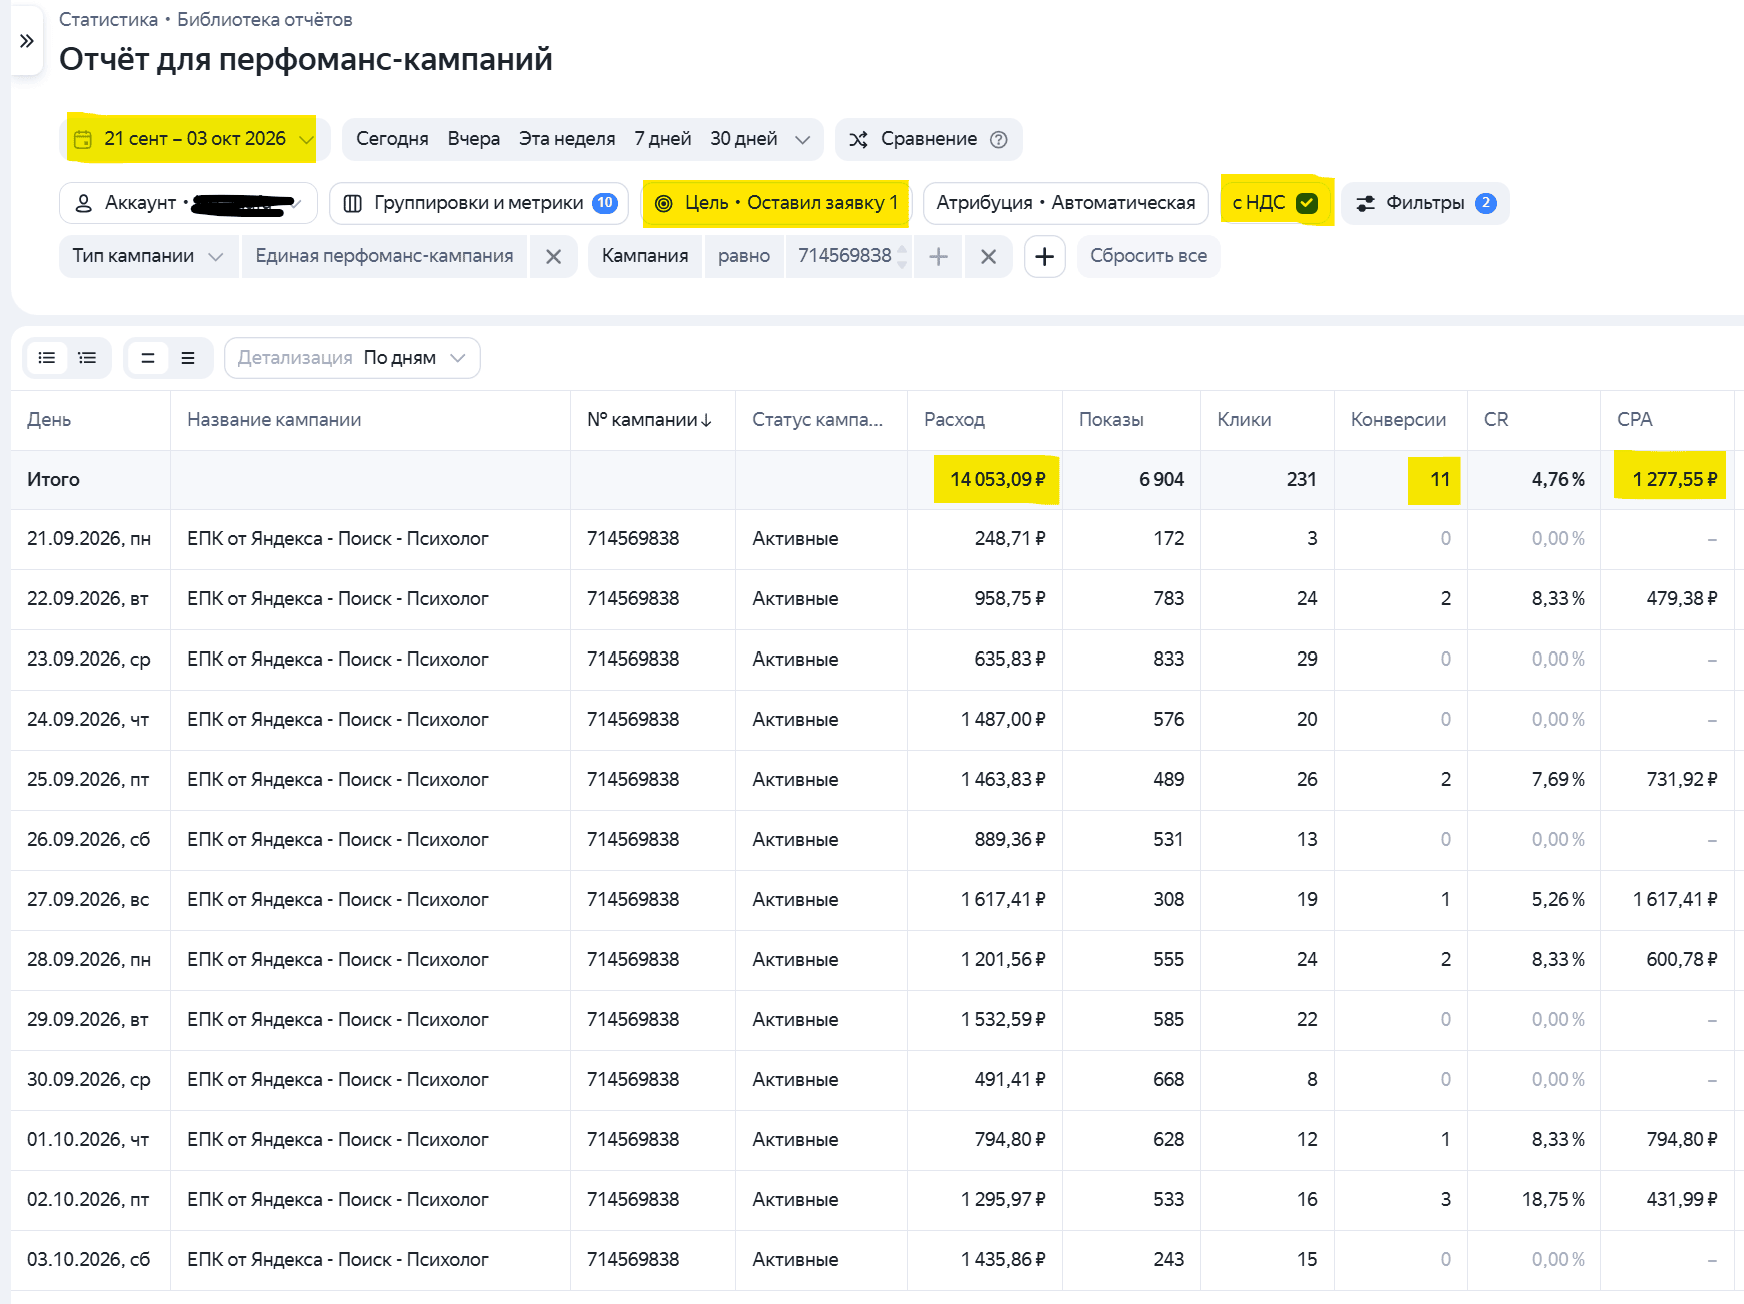This screenshot has height=1304, width=1744.
Task: Sort table by Расход column header
Action: click(954, 420)
